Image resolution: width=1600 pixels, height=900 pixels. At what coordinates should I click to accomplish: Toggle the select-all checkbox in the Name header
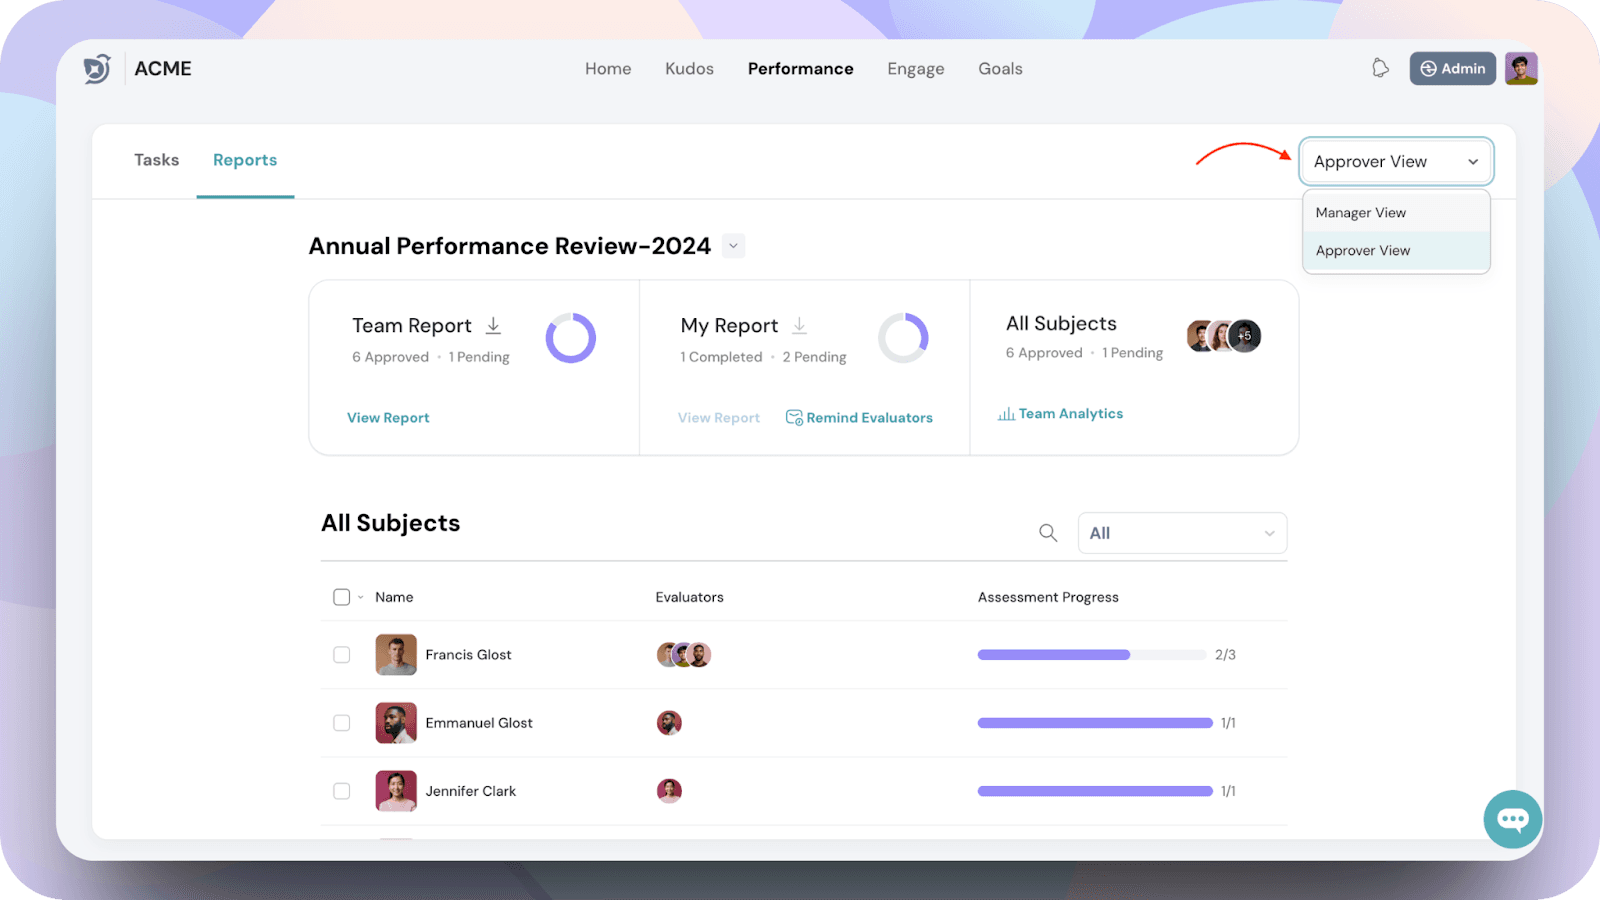point(342,597)
